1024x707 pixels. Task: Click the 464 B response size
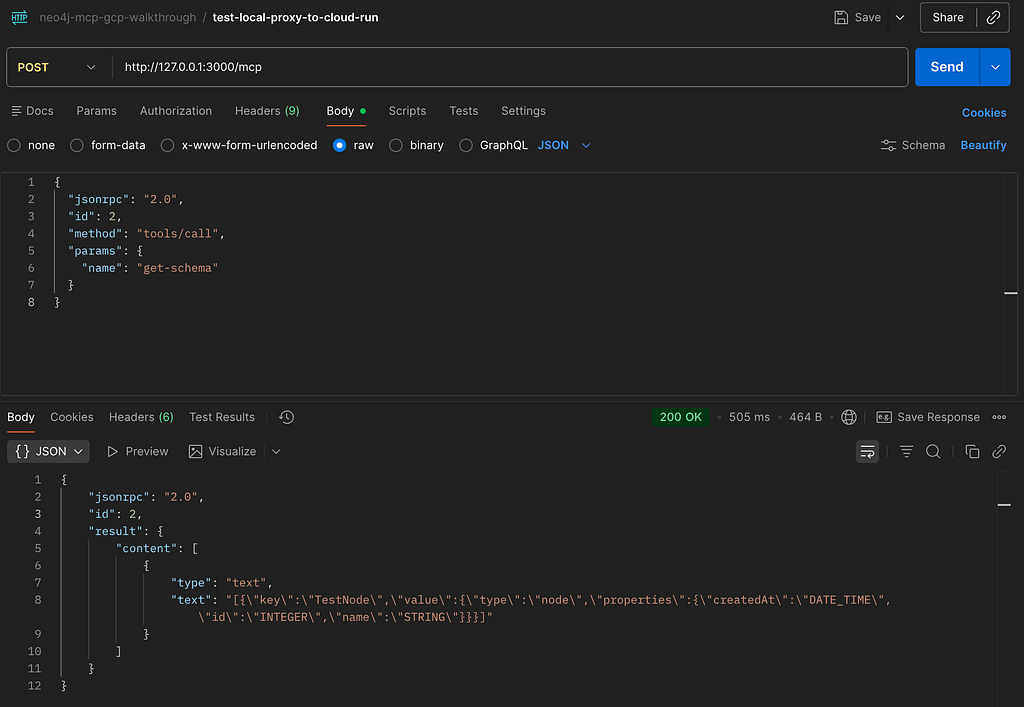805,417
